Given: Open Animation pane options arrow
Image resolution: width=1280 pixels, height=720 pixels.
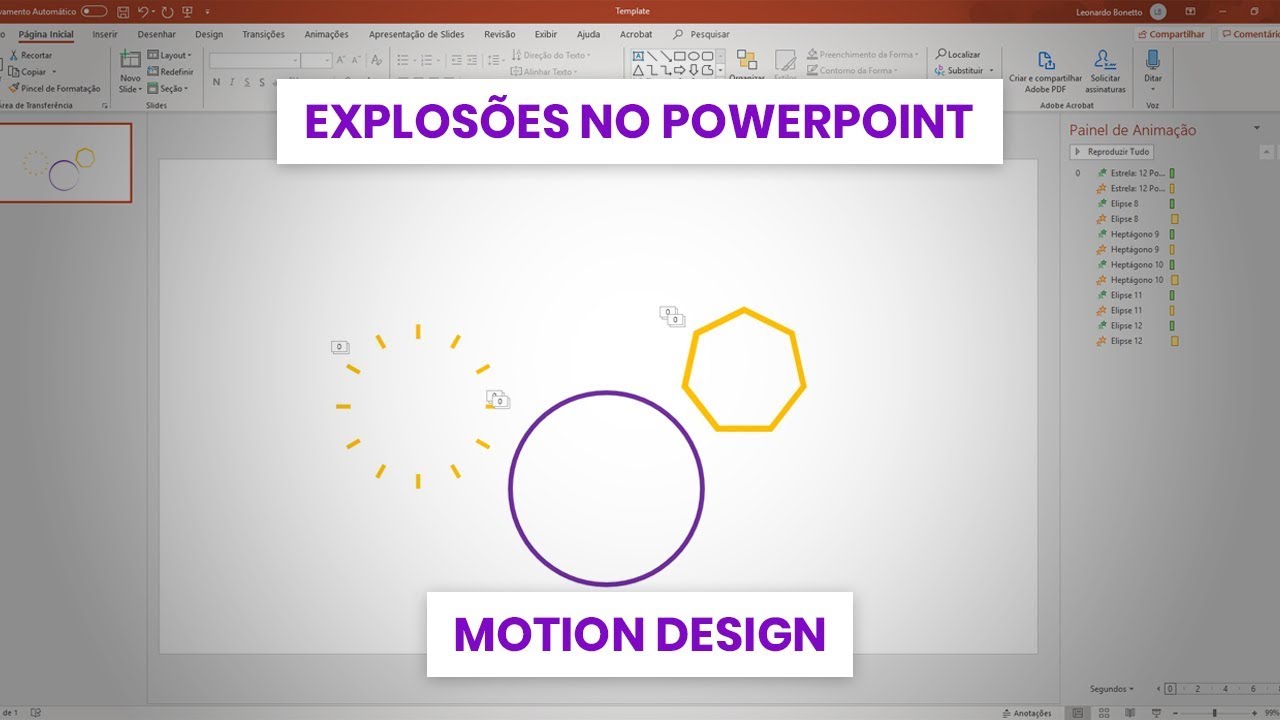Looking at the screenshot, I should coord(1257,129).
